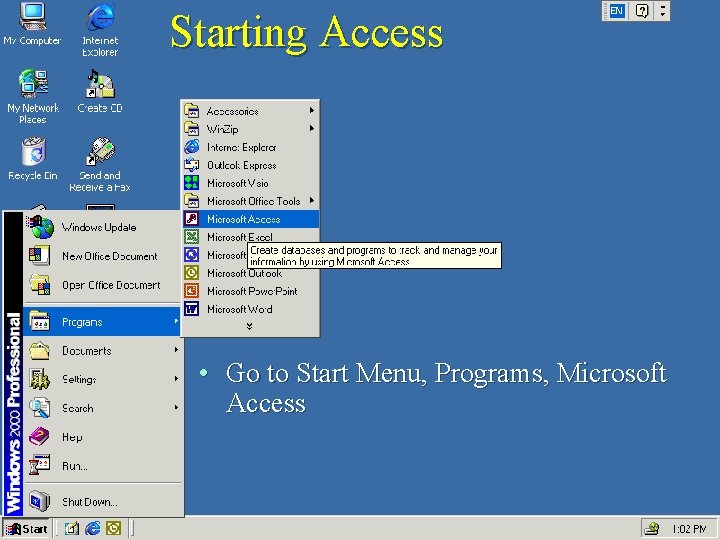This screenshot has height=540, width=720.
Task: Click the Programs folder icon in Start menu
Action: (x=39, y=321)
